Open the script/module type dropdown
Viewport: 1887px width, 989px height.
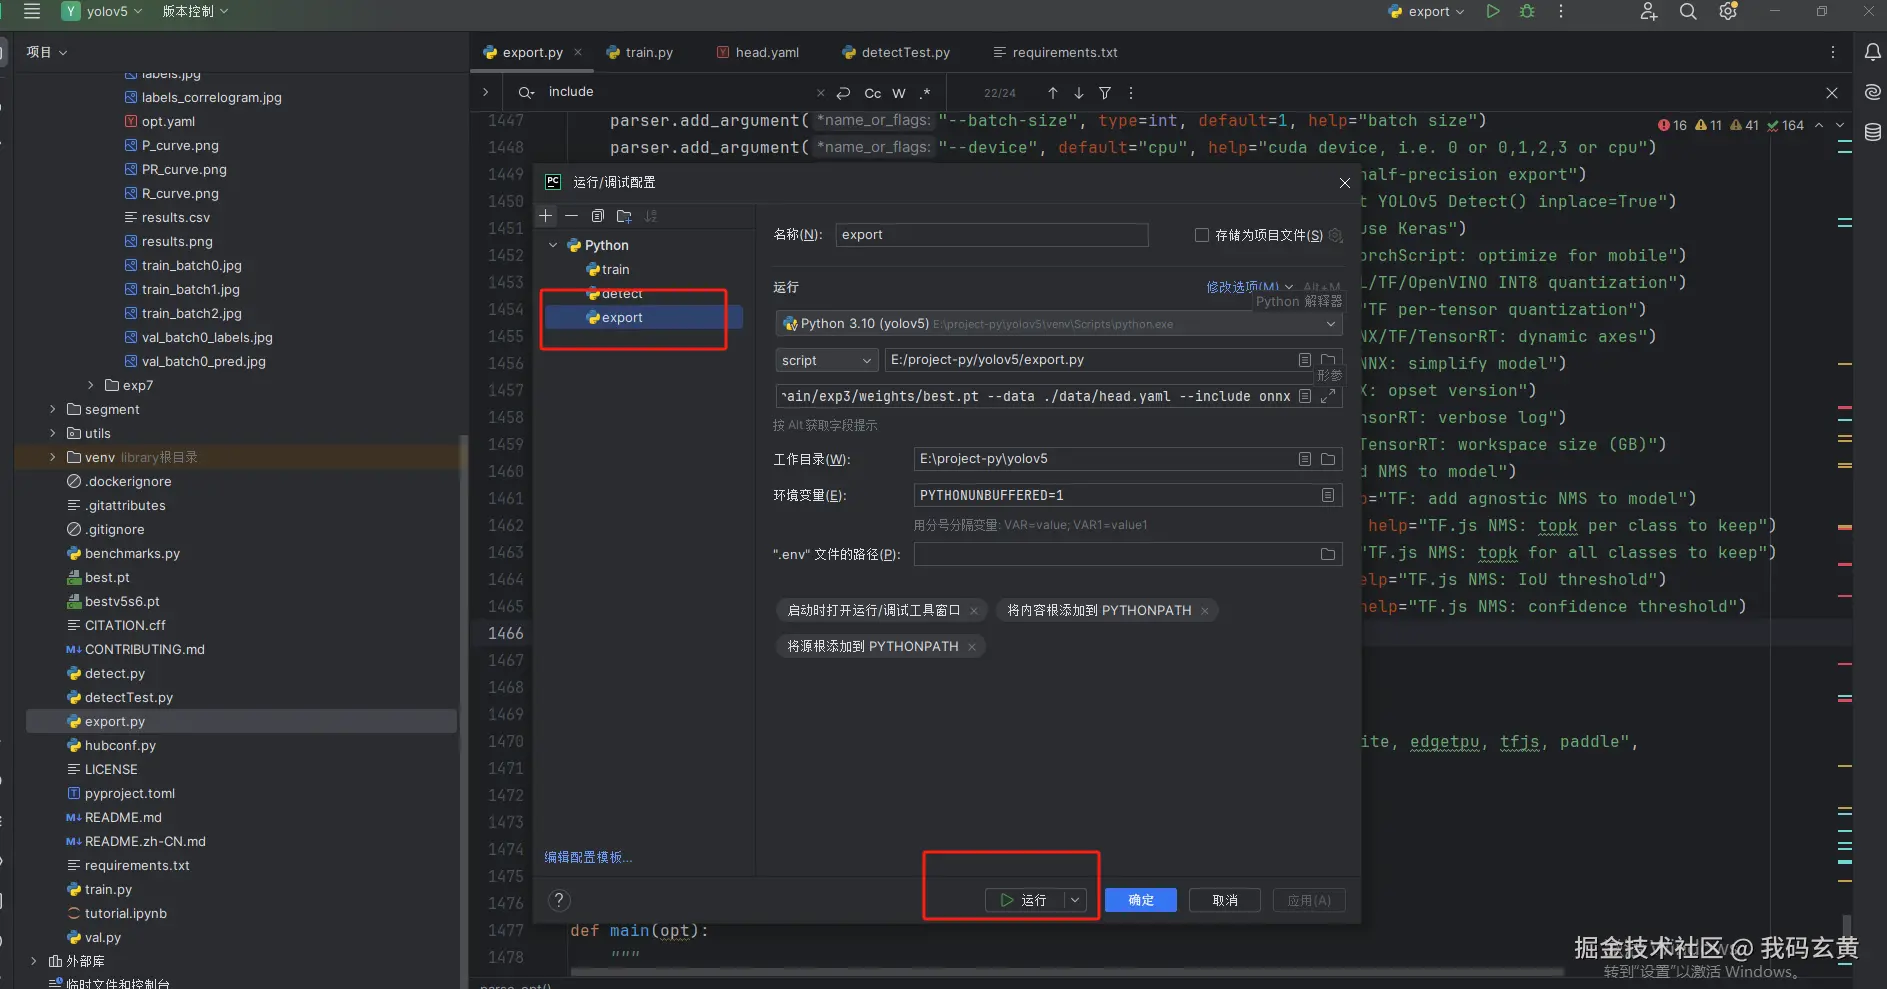(x=827, y=360)
